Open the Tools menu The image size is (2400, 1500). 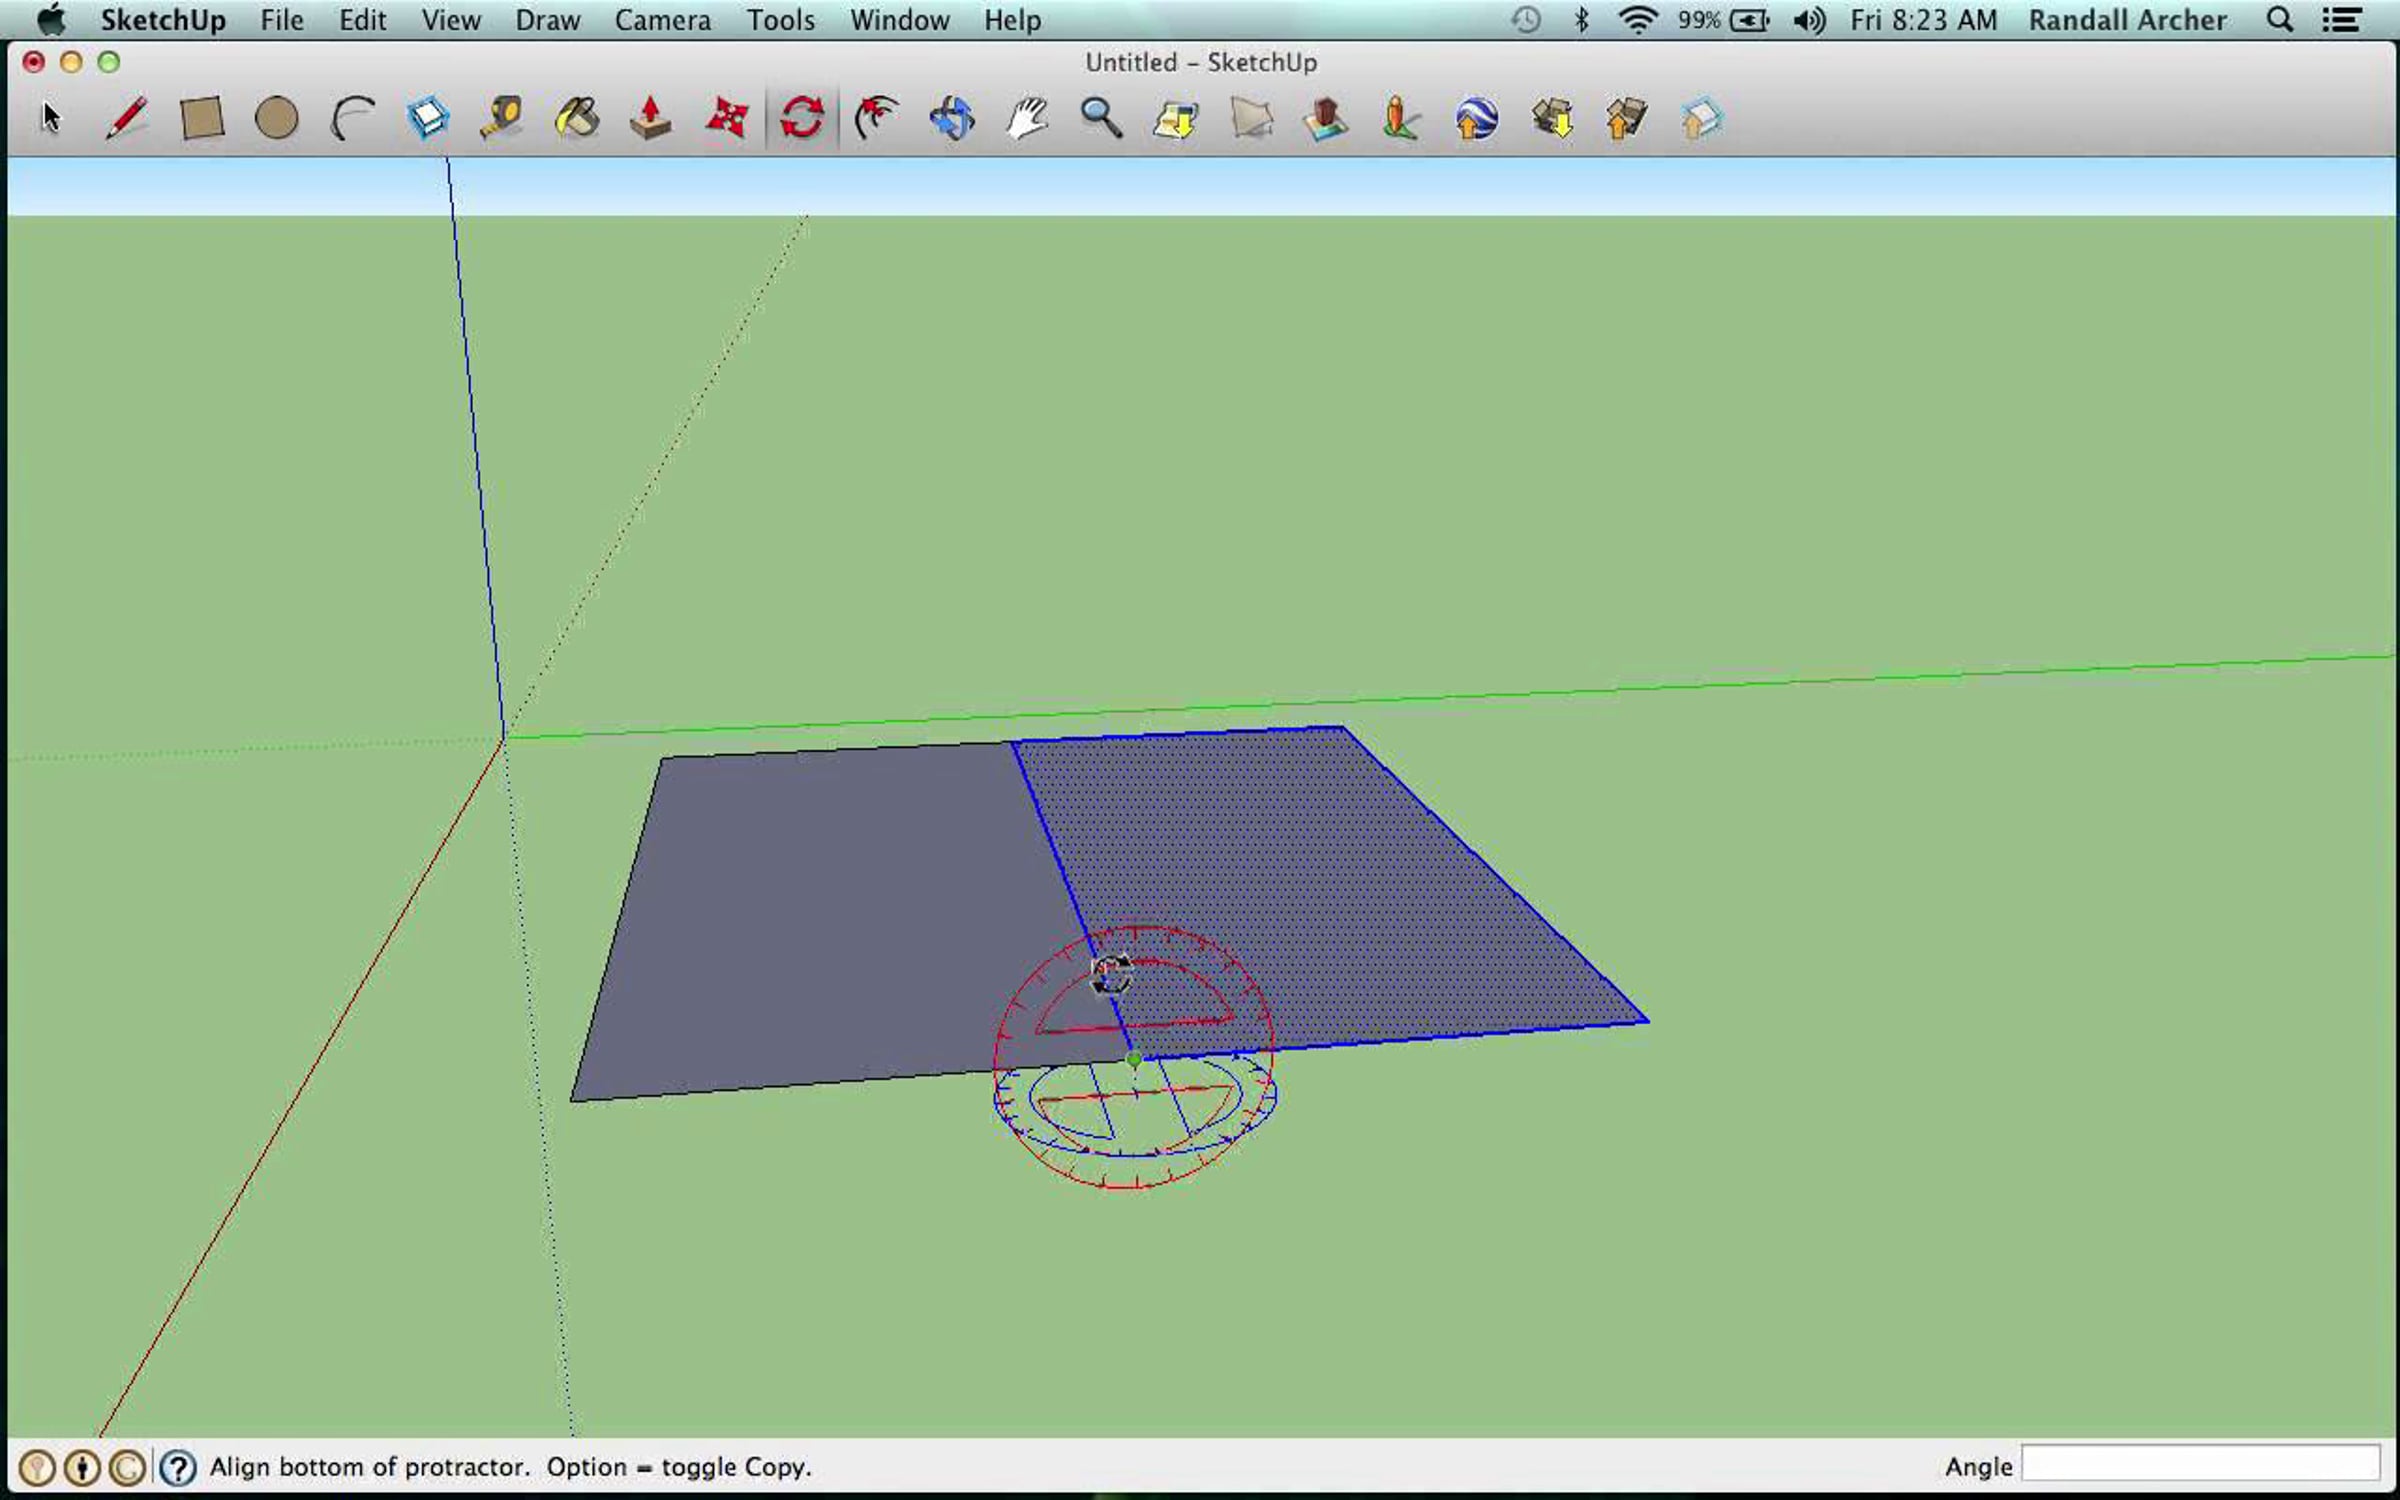pos(780,20)
